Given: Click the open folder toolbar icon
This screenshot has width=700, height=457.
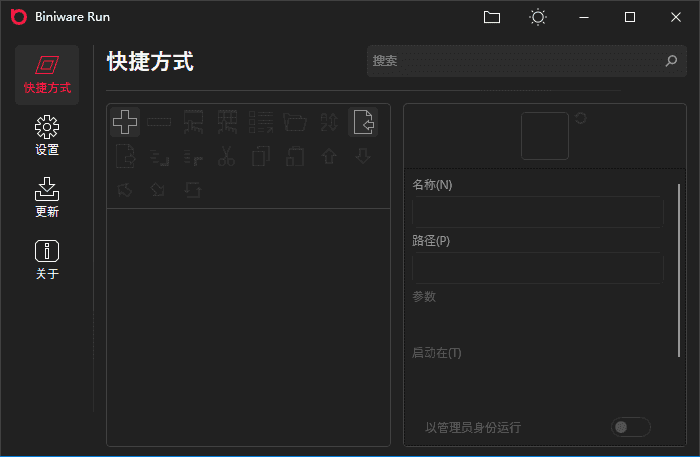Looking at the screenshot, I should (x=295, y=122).
